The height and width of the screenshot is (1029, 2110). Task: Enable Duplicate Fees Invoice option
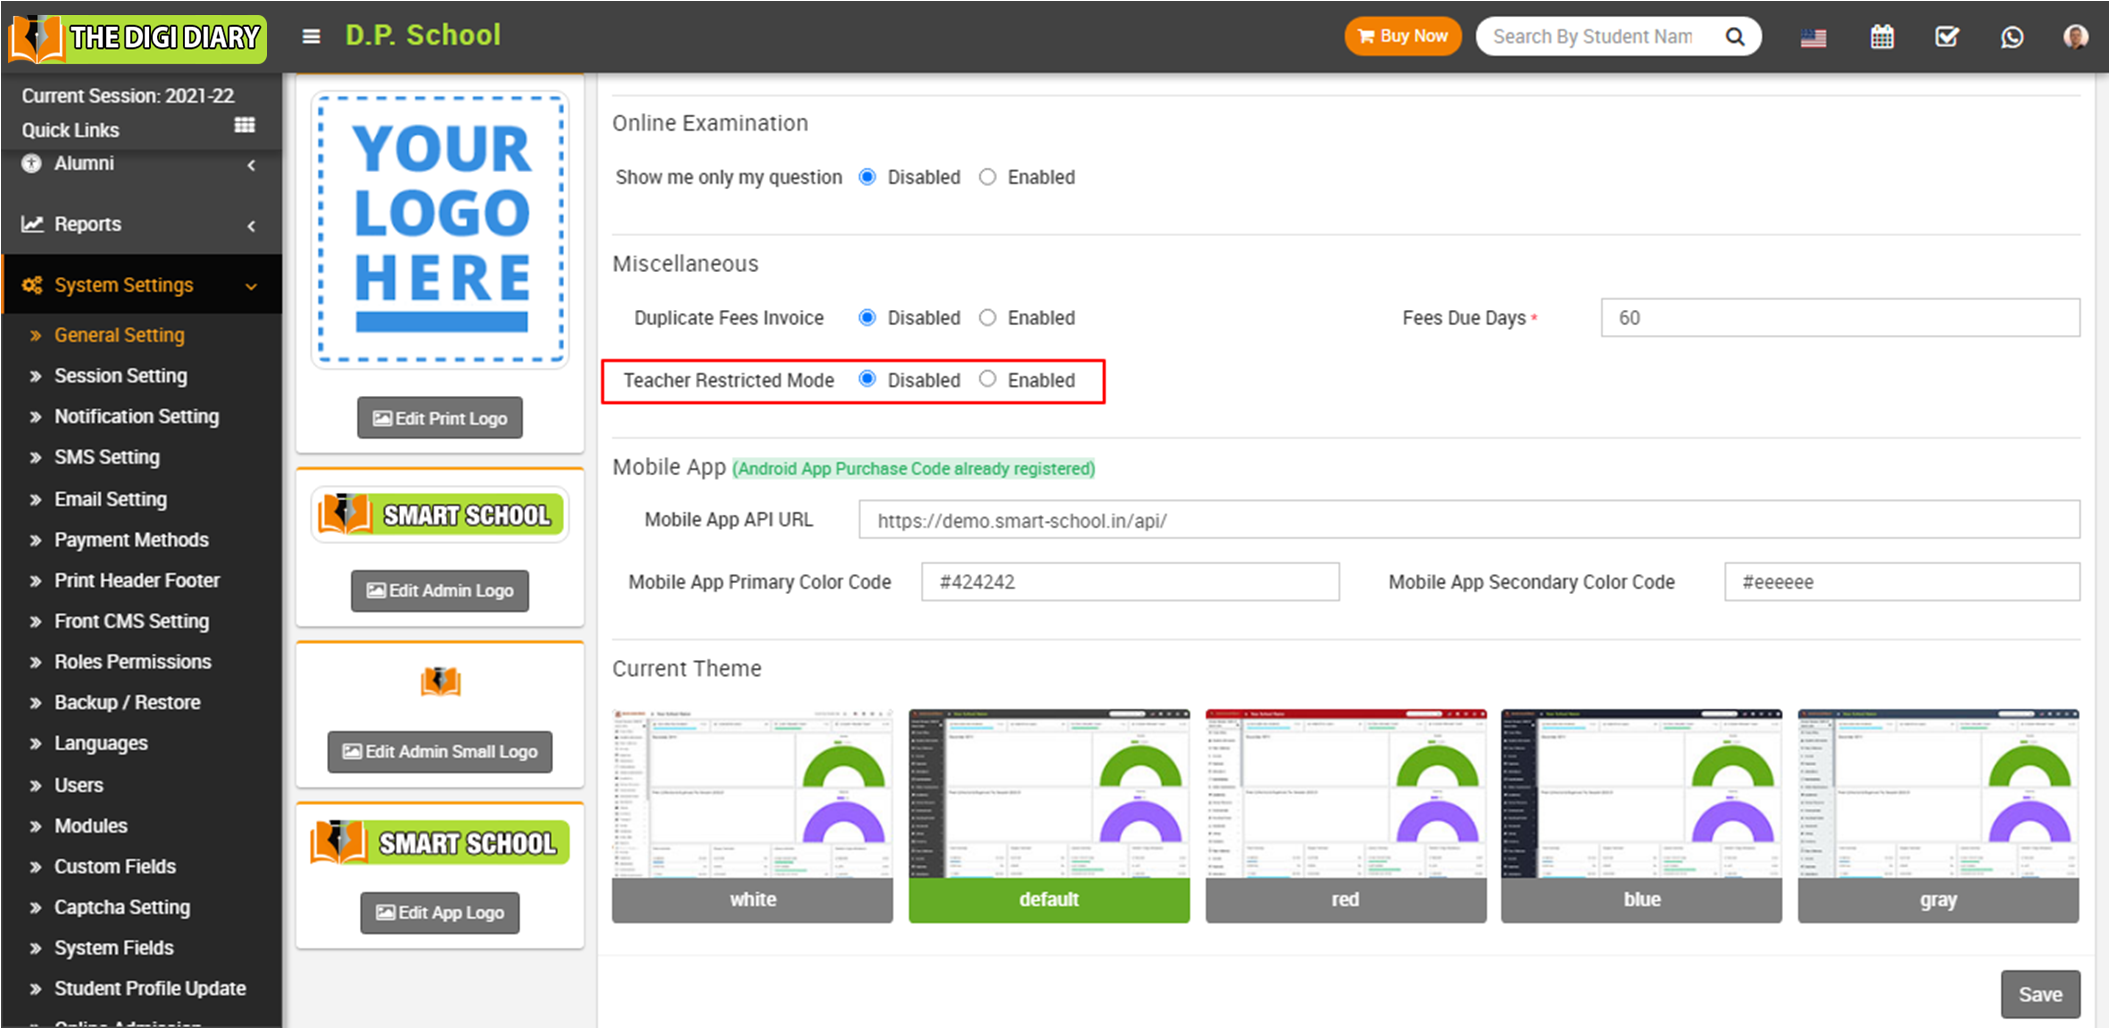tap(988, 317)
